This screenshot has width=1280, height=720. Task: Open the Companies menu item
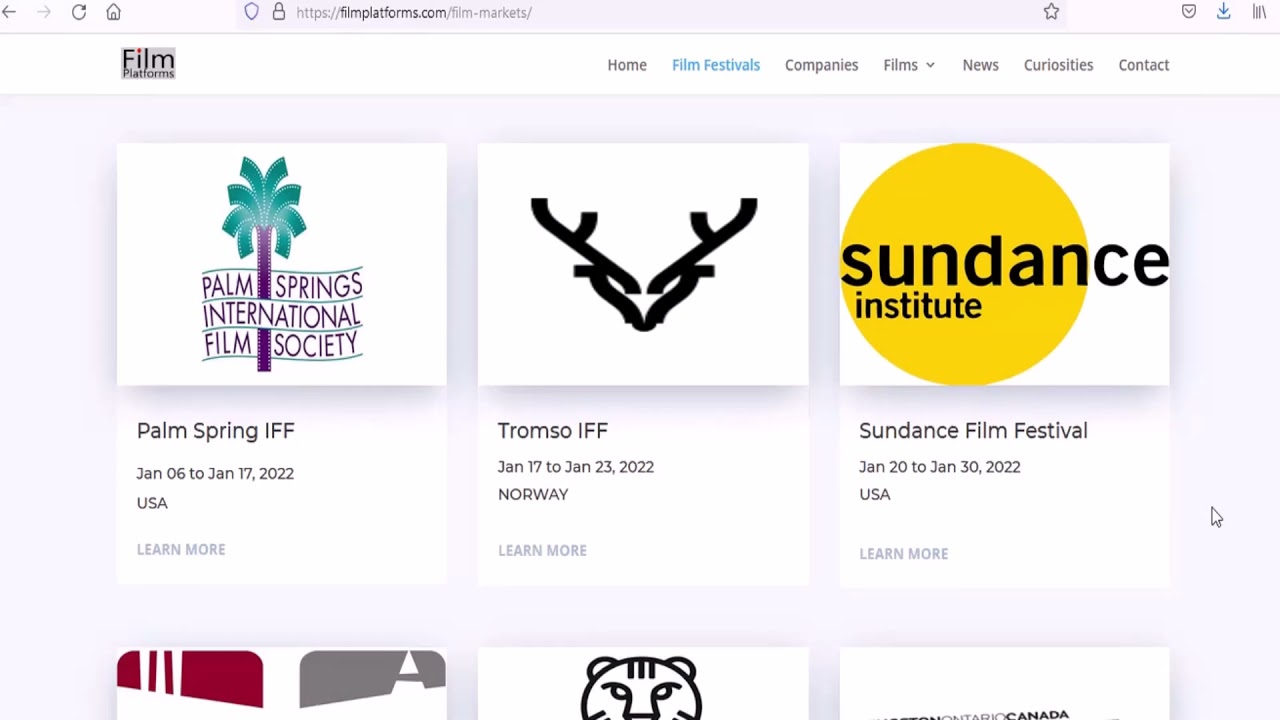821,65
